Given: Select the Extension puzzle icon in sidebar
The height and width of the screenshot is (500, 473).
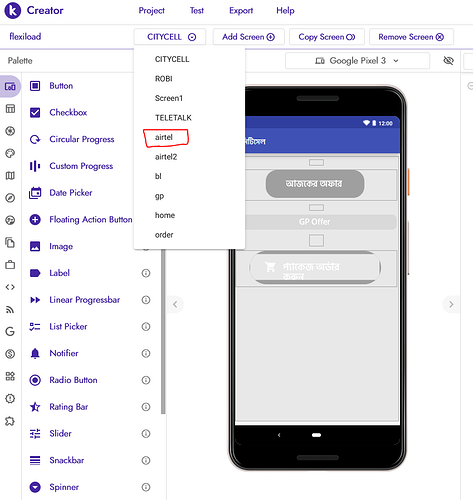Looking at the screenshot, I should (x=10, y=421).
